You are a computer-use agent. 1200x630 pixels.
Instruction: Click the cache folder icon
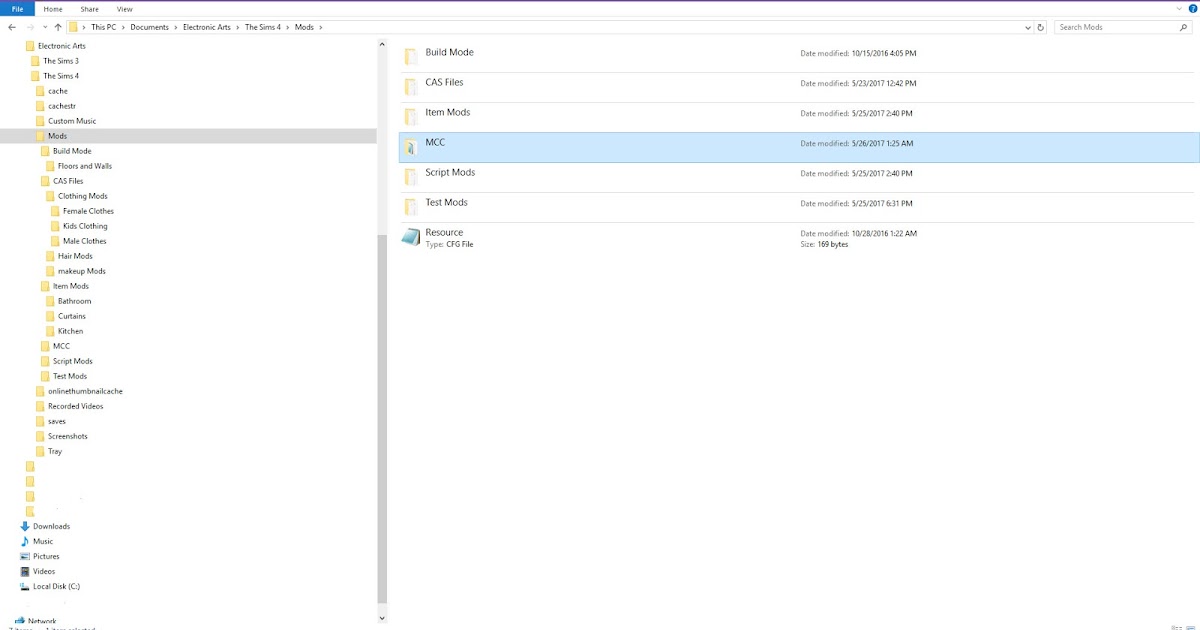[x=40, y=91]
